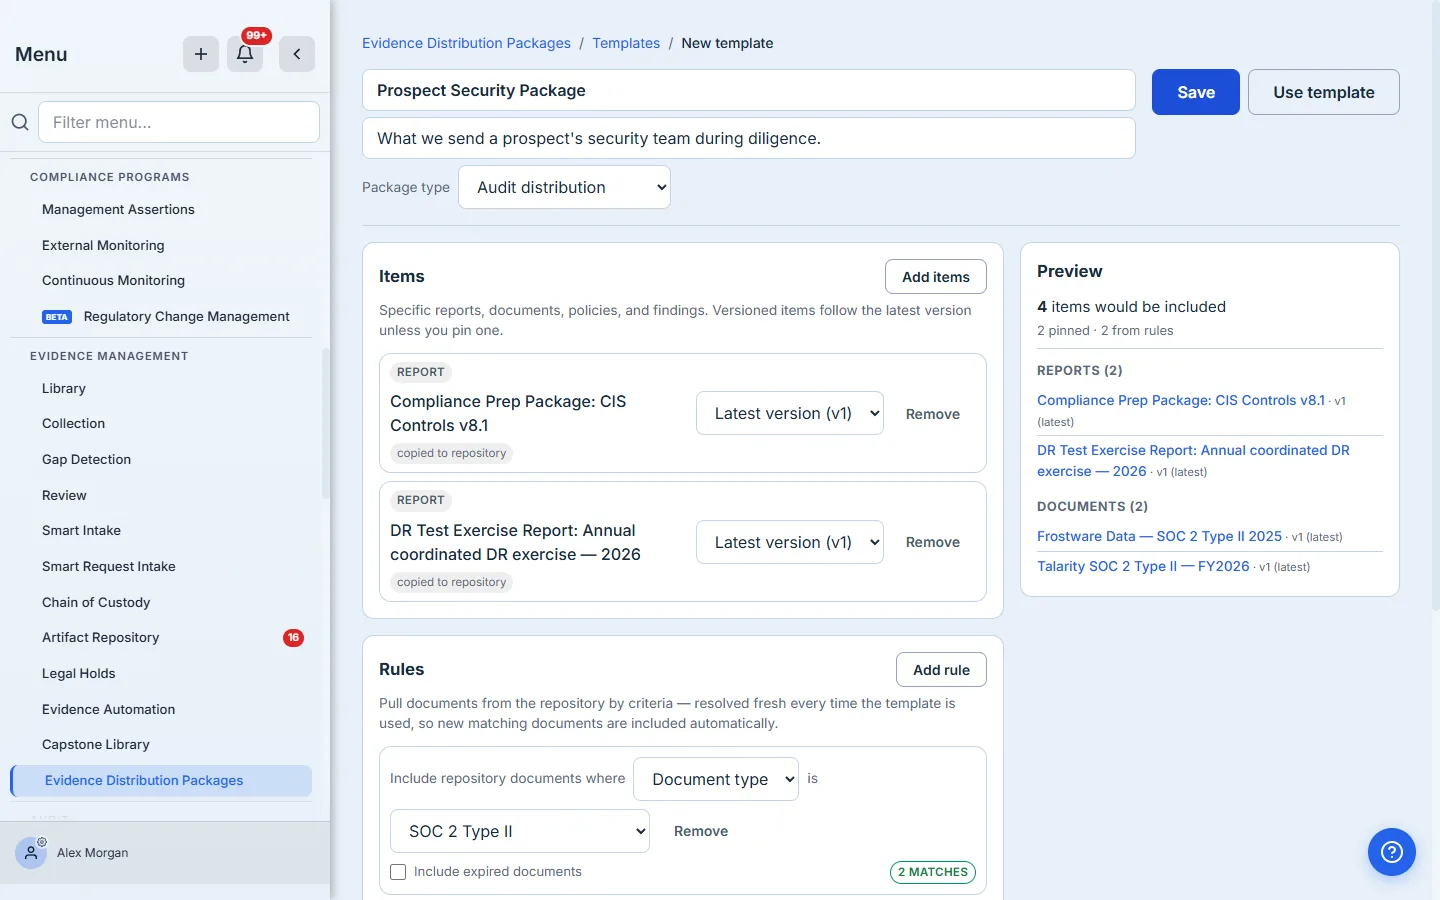
Task: Go to Templates breadcrumb link
Action: 626,43
